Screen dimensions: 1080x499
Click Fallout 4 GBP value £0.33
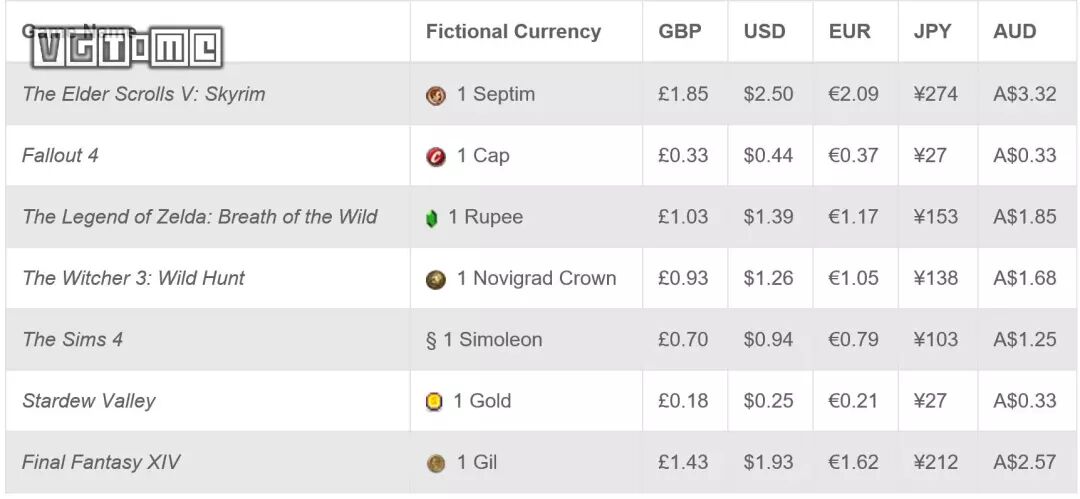(x=683, y=156)
